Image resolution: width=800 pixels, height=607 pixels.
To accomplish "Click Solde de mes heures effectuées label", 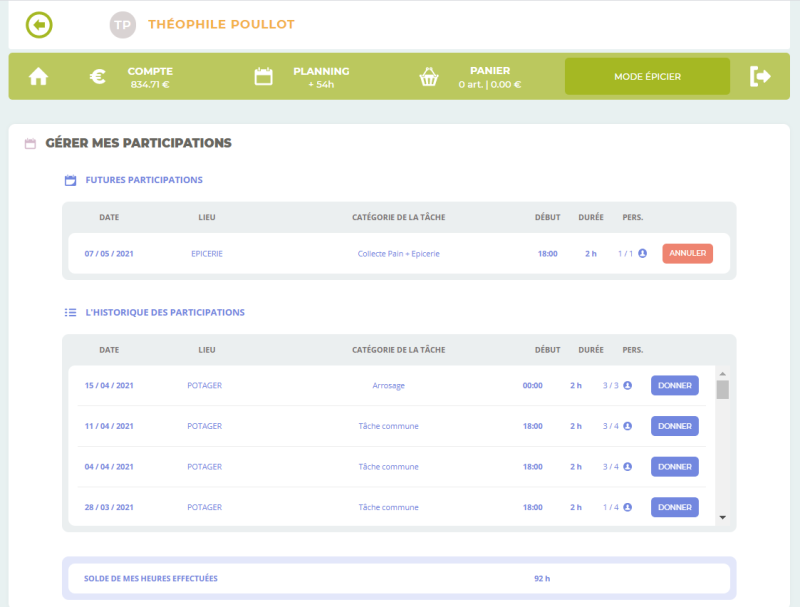I will tap(151, 578).
